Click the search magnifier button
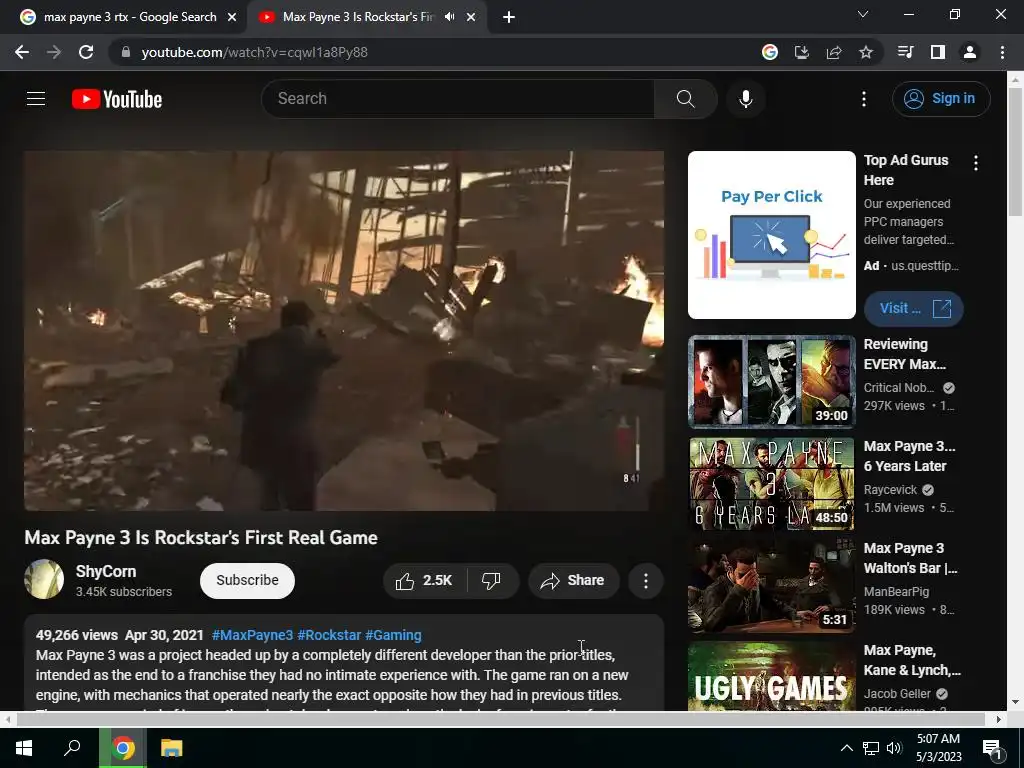Screen dimensions: 1024x768 685,99
